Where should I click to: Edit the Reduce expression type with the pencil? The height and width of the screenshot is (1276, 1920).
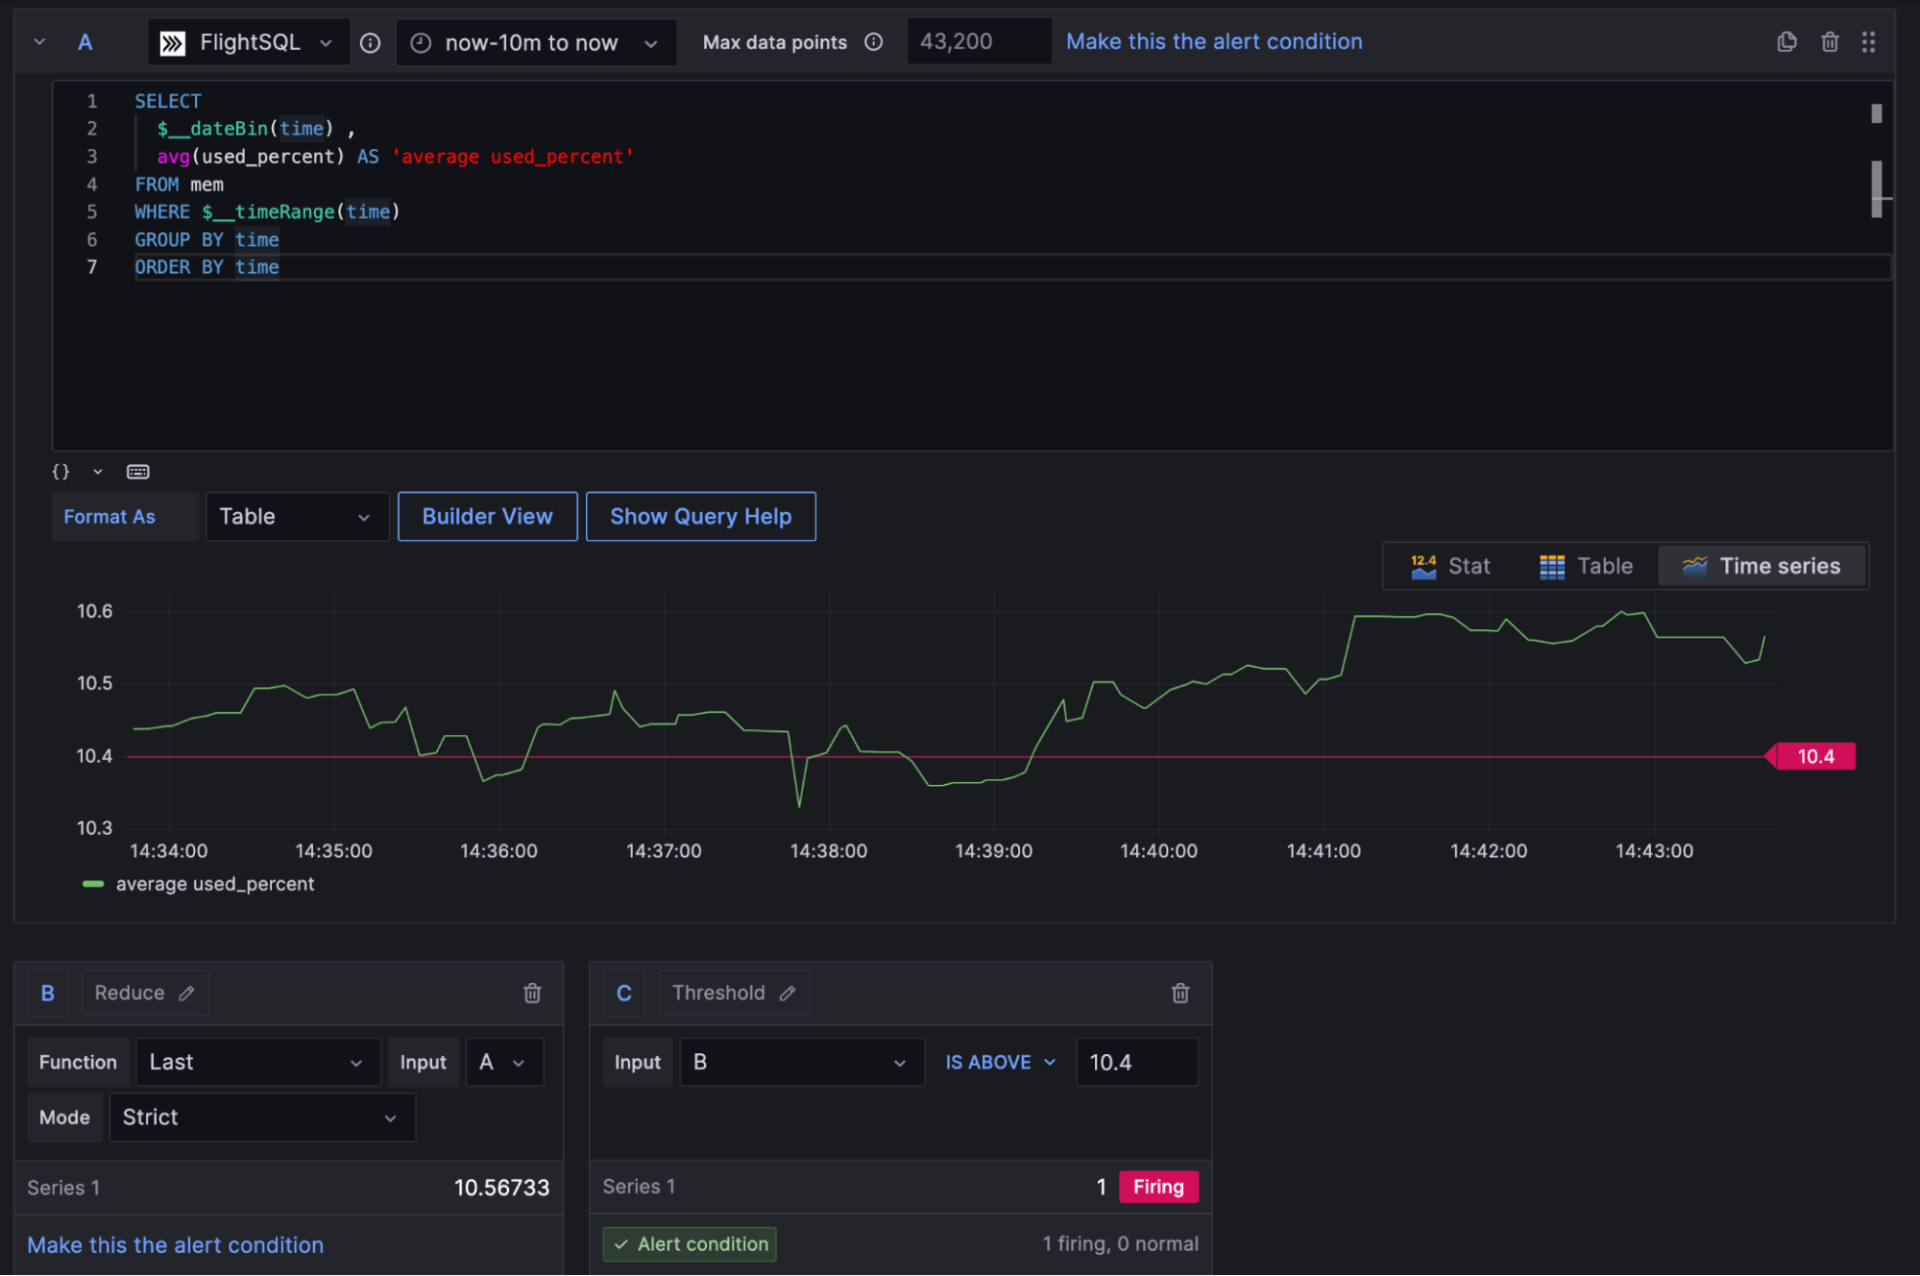pos(187,993)
